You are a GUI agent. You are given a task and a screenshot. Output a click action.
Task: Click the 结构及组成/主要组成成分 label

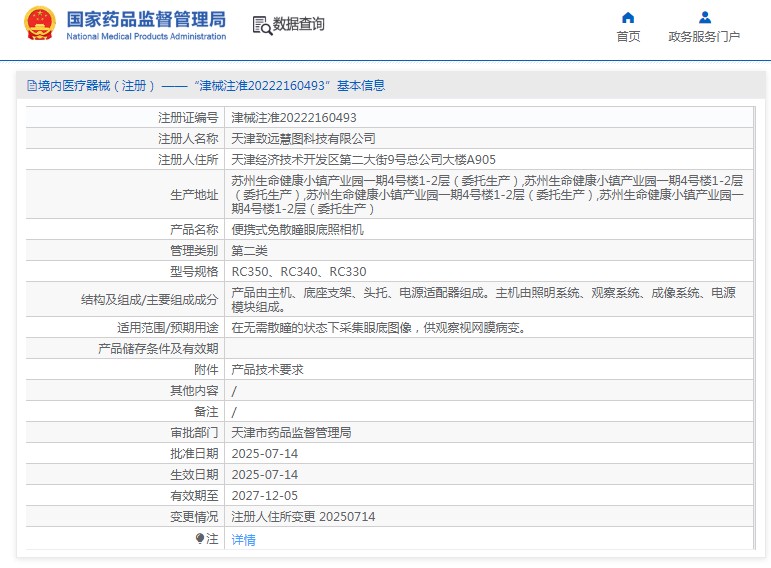point(149,300)
